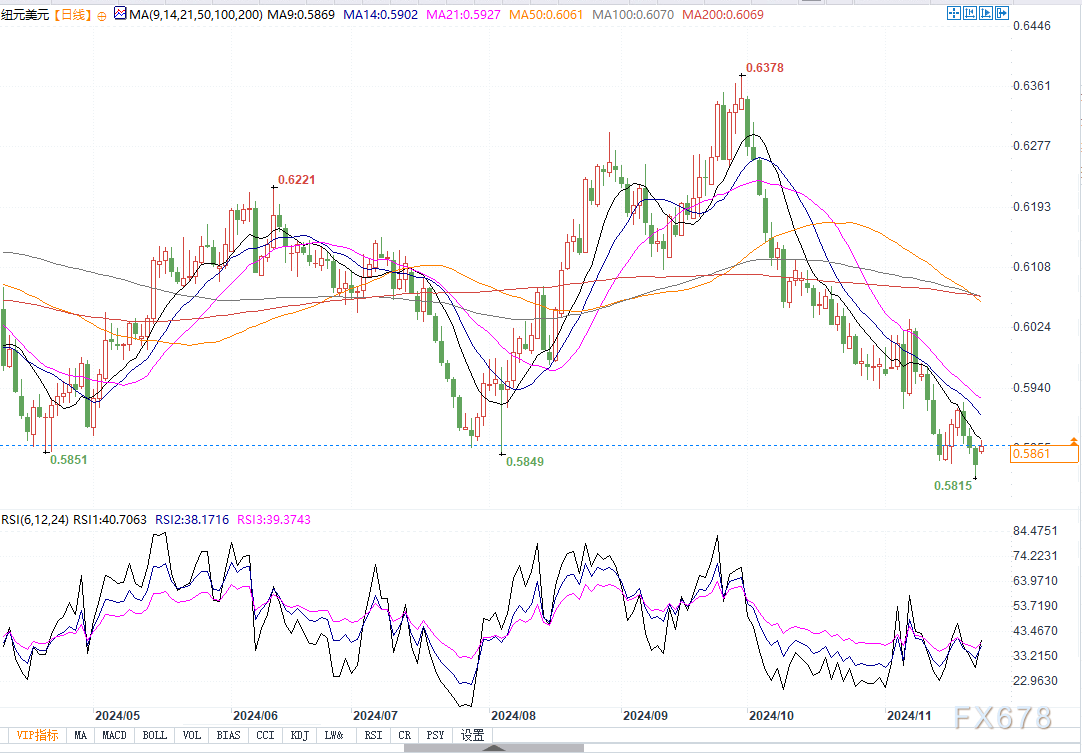Click the current price label 0.5861
The image size is (1082, 753).
(x=1043, y=454)
